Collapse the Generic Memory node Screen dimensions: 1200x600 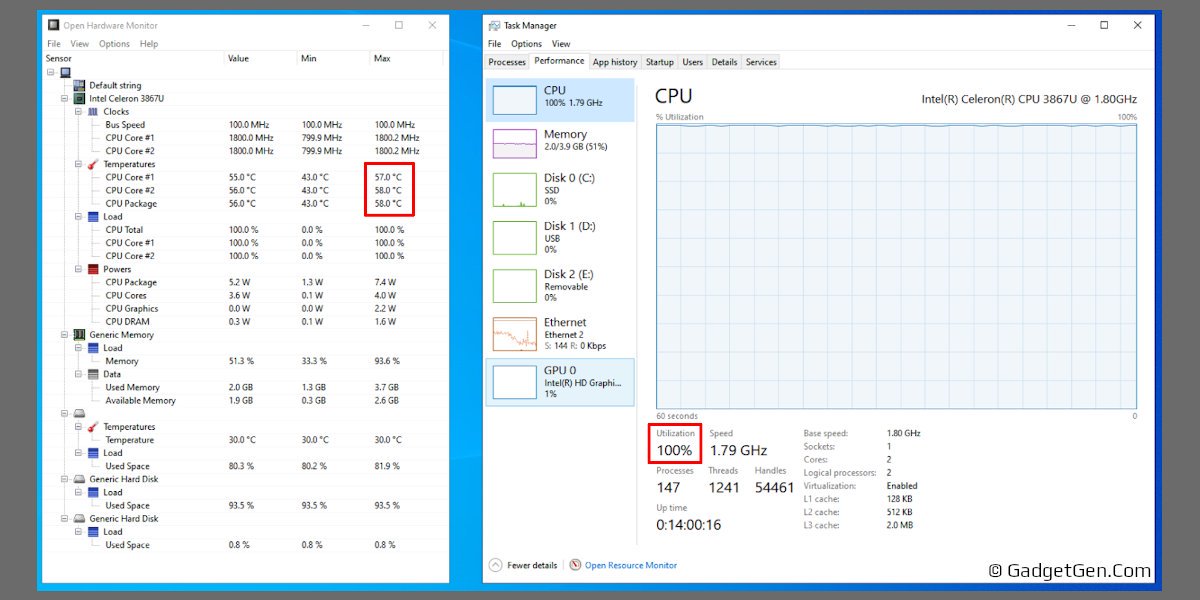coord(64,334)
